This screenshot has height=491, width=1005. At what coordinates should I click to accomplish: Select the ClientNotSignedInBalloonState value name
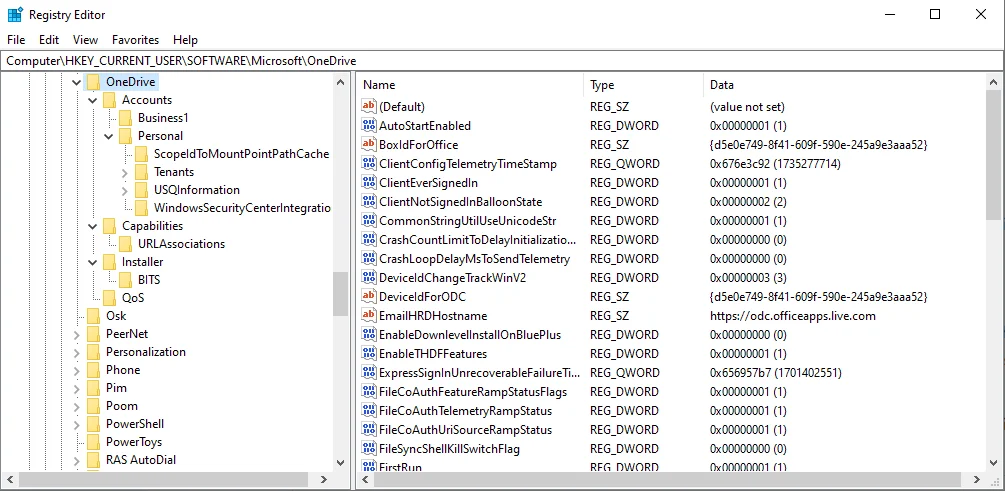coord(460,202)
